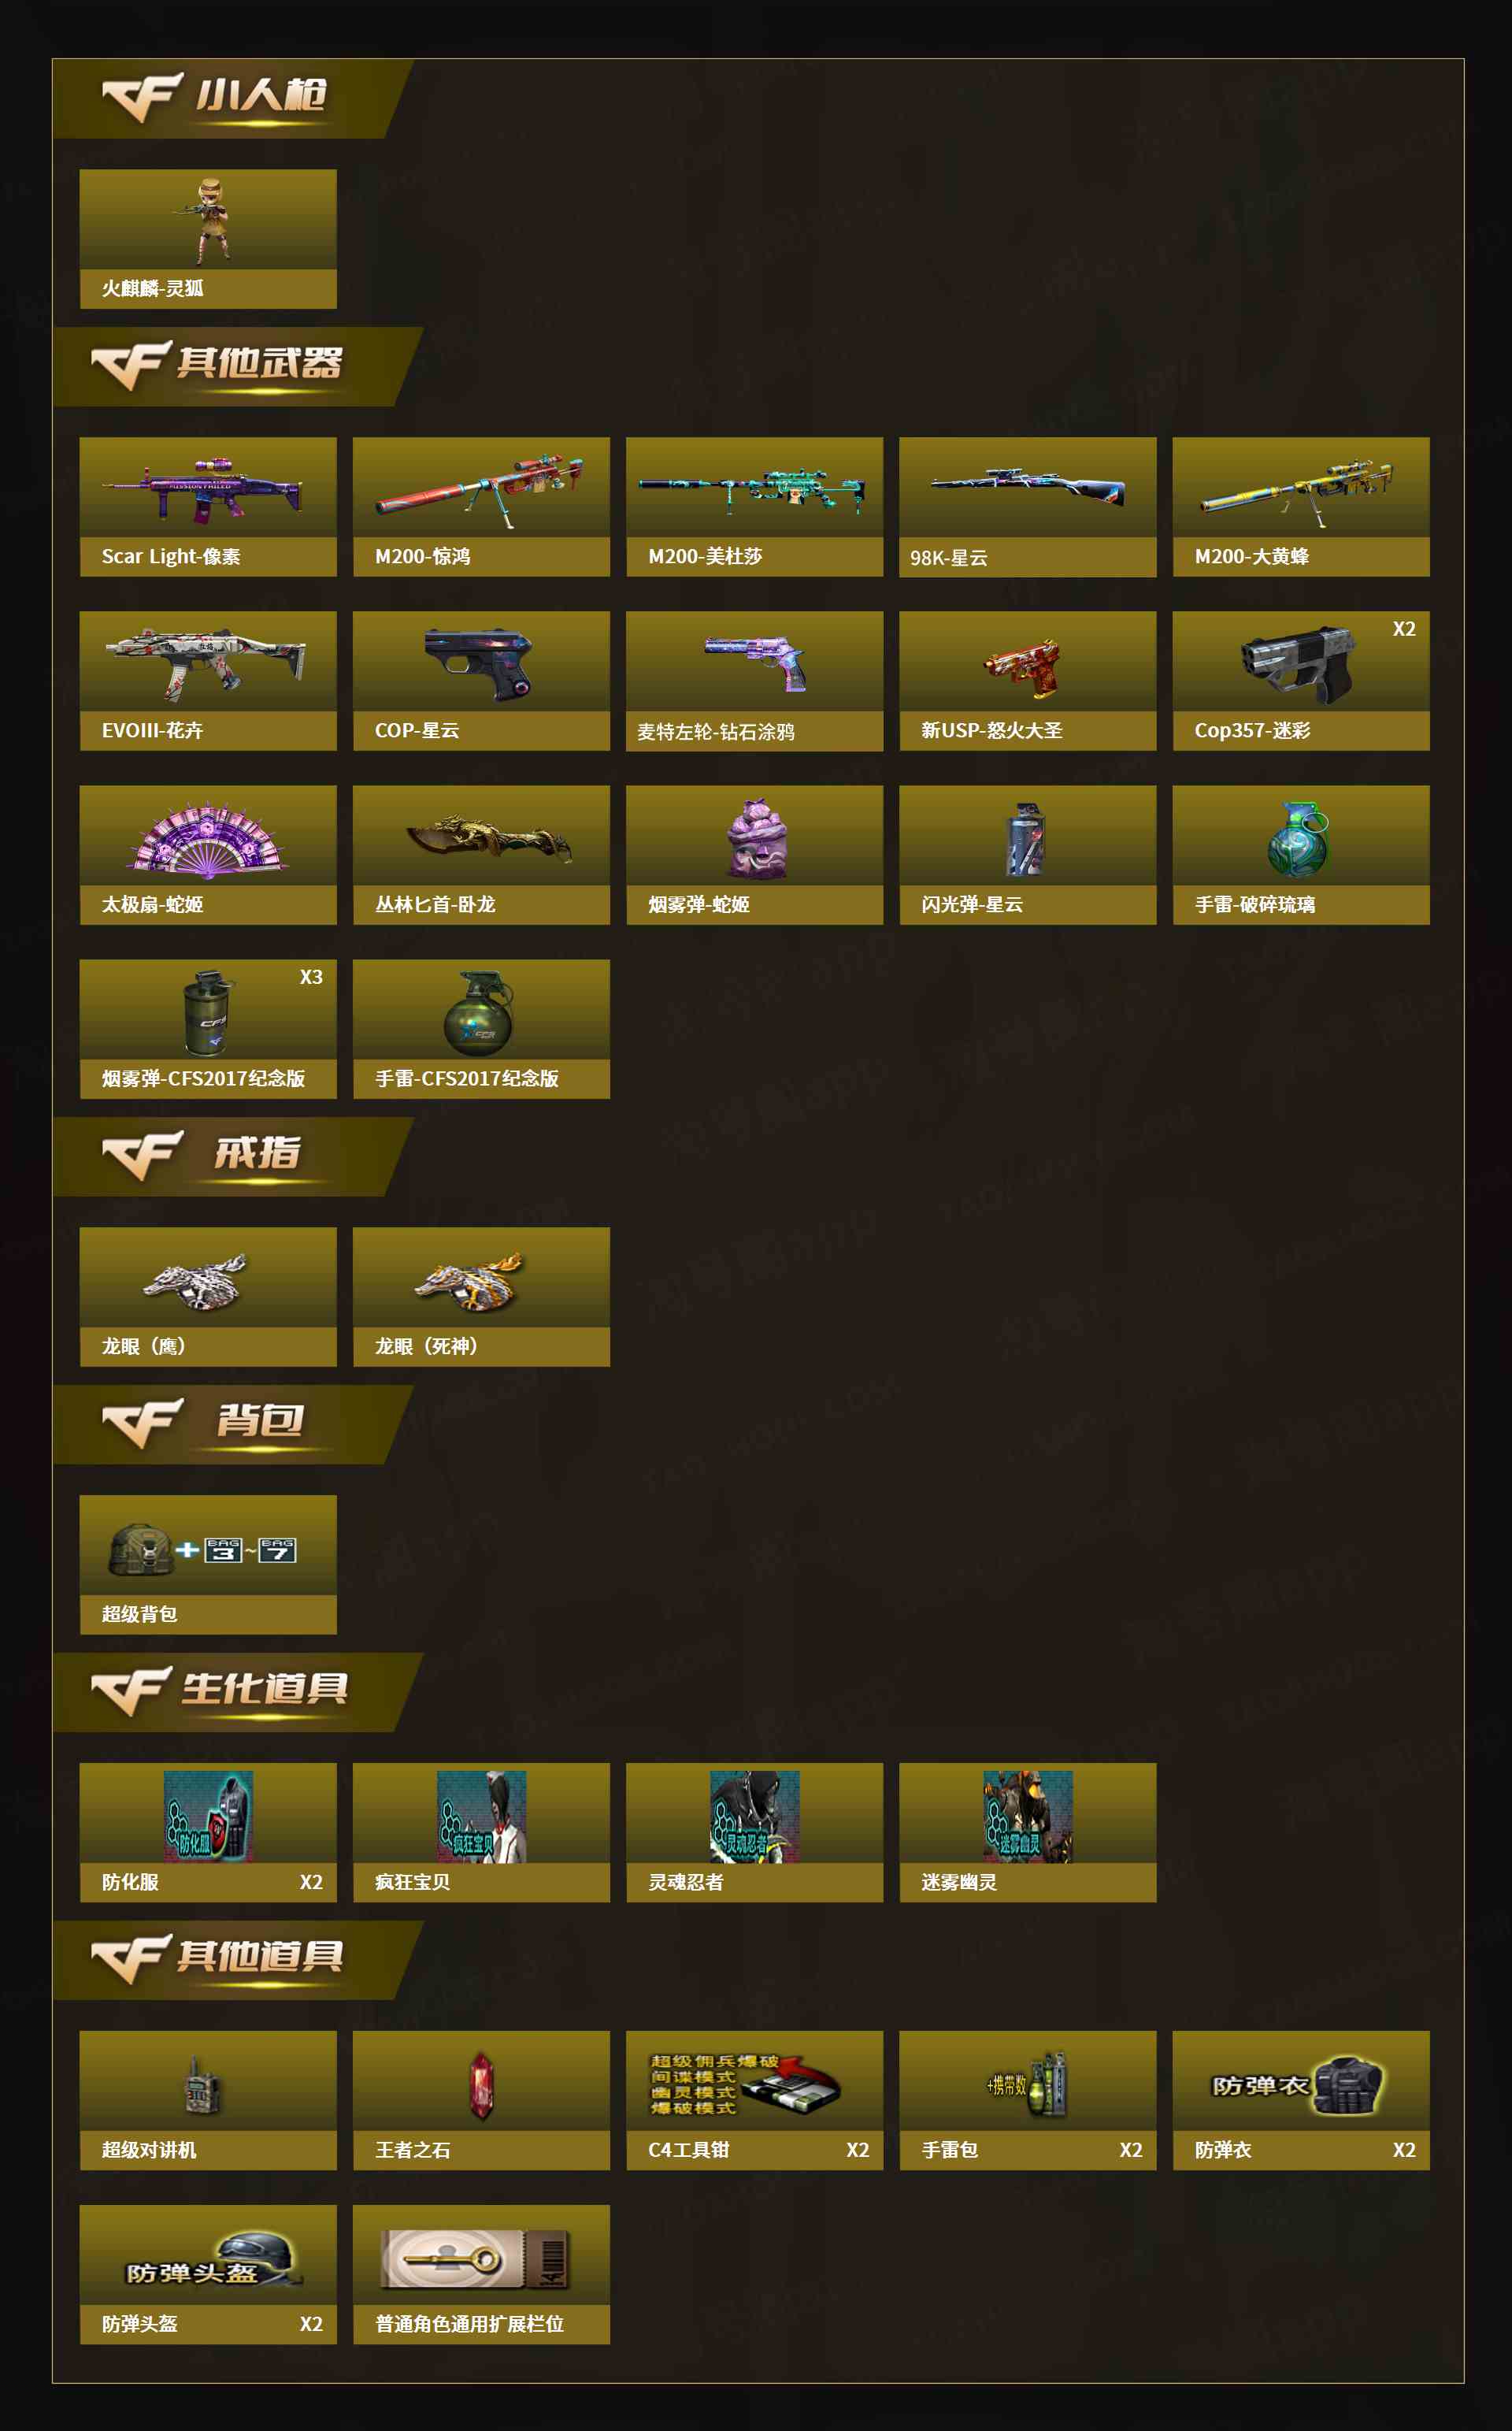Pick the EVOIII-花卉 submachine gun icon
Screen dimensions: 1512x2431
tap(206, 661)
